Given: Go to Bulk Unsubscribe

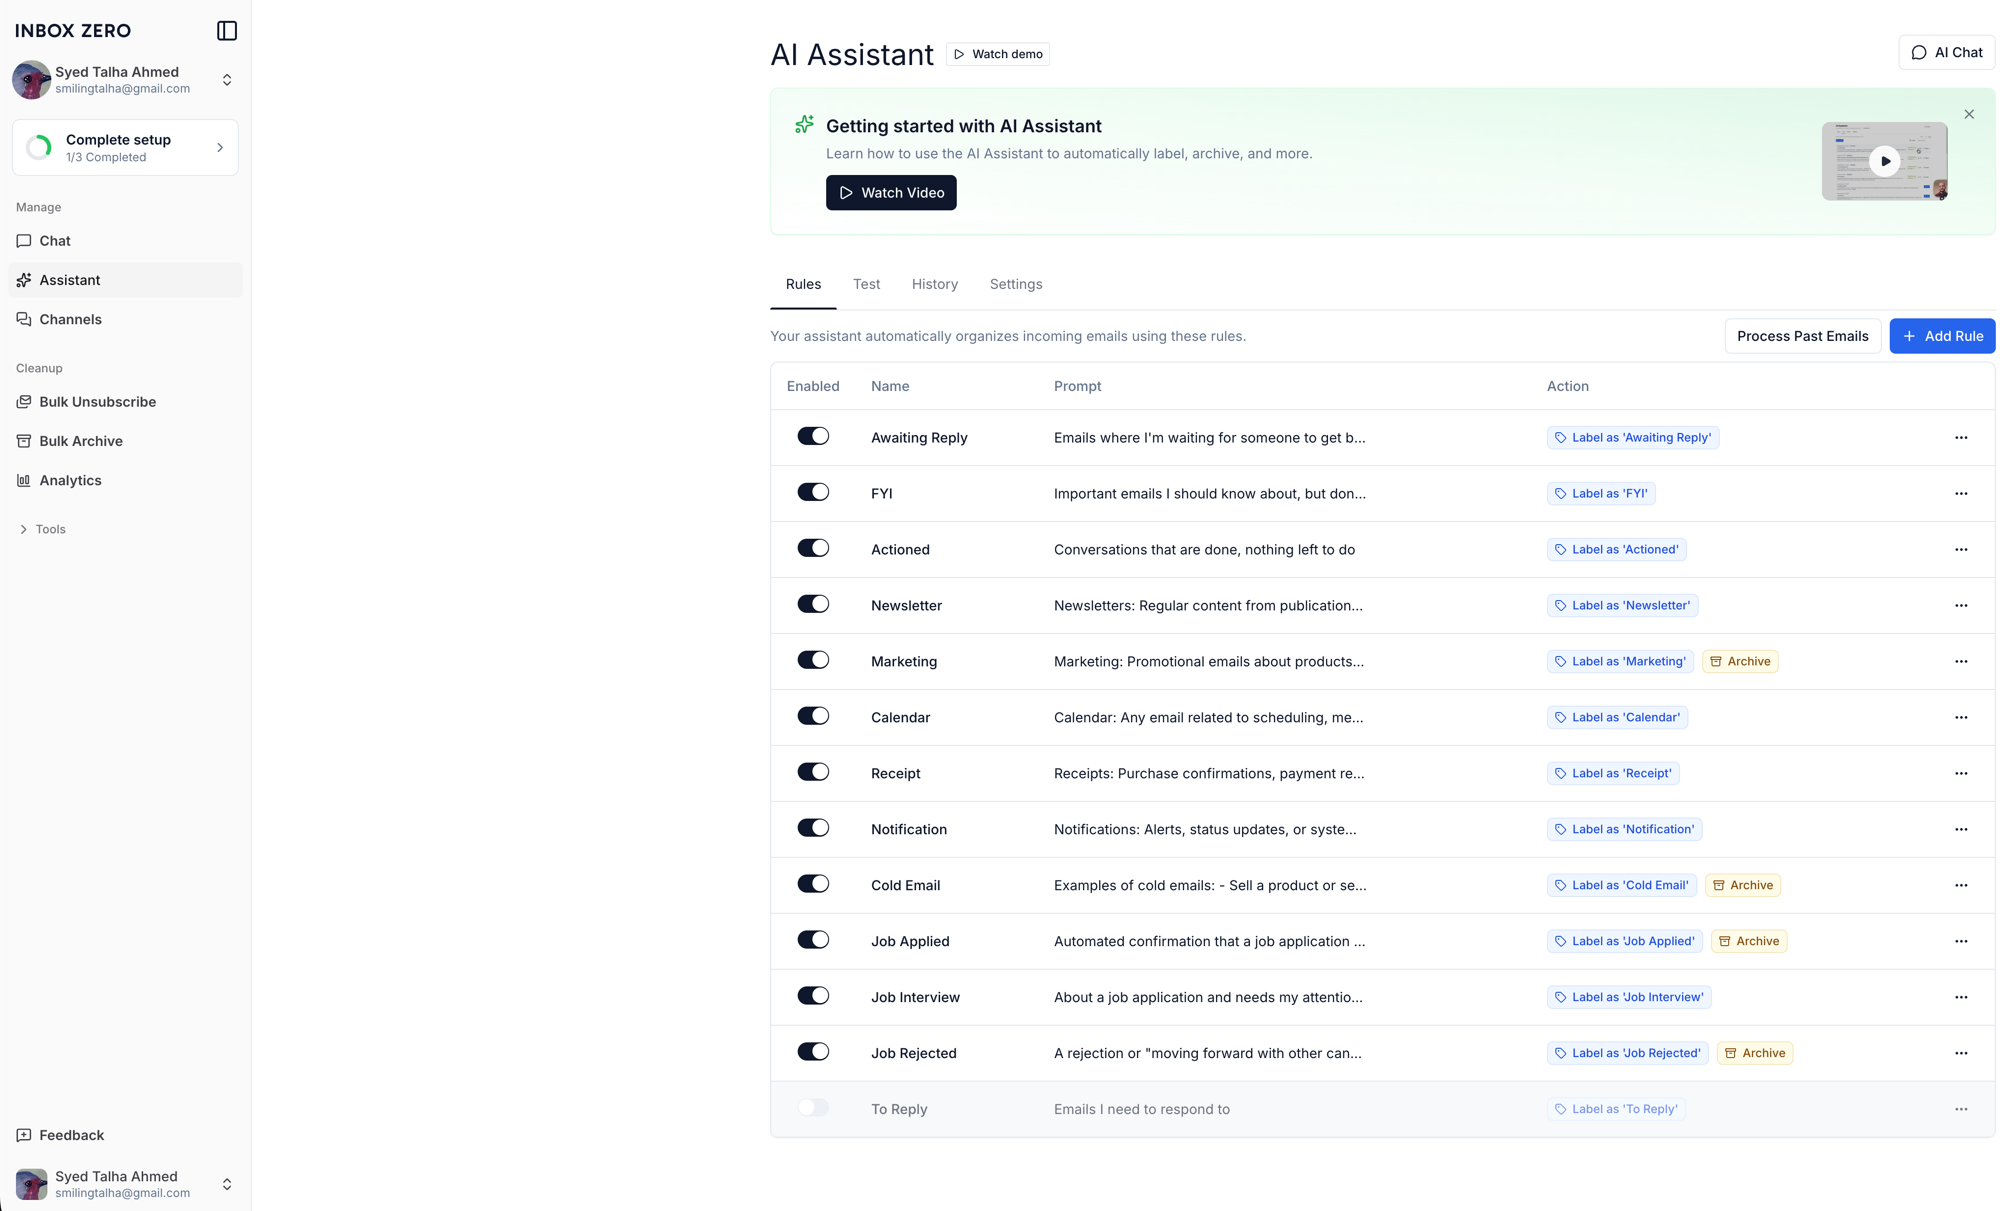Looking at the screenshot, I should [125, 402].
